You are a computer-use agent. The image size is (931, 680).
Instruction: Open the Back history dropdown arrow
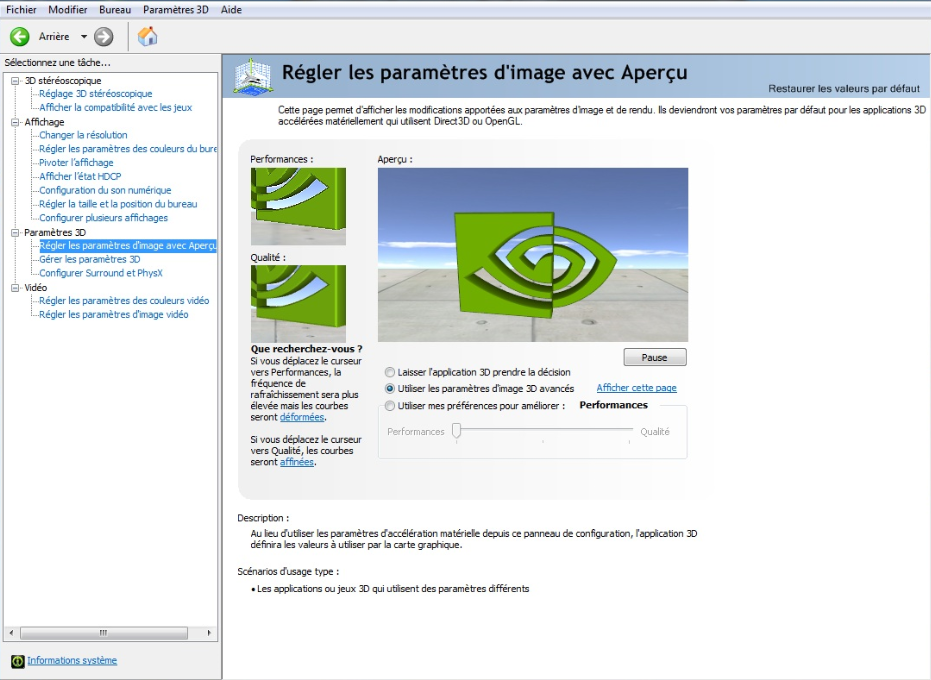[84, 37]
